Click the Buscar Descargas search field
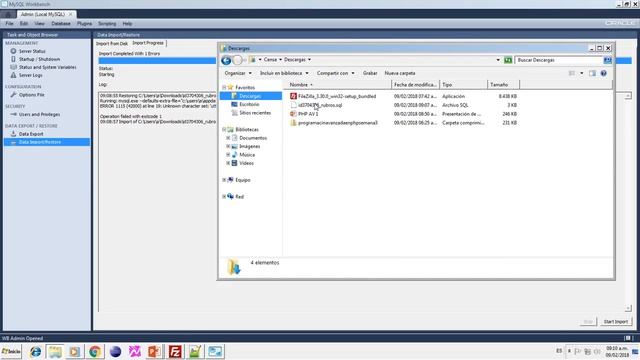 559,60
